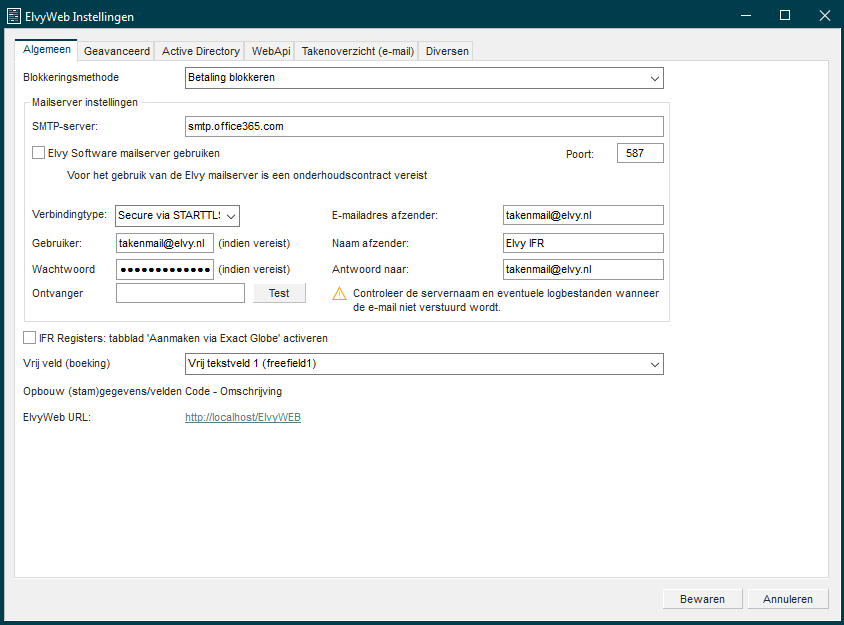
Task: Enable Elvy Software mailserver gebruiken checkbox
Action: (38, 153)
